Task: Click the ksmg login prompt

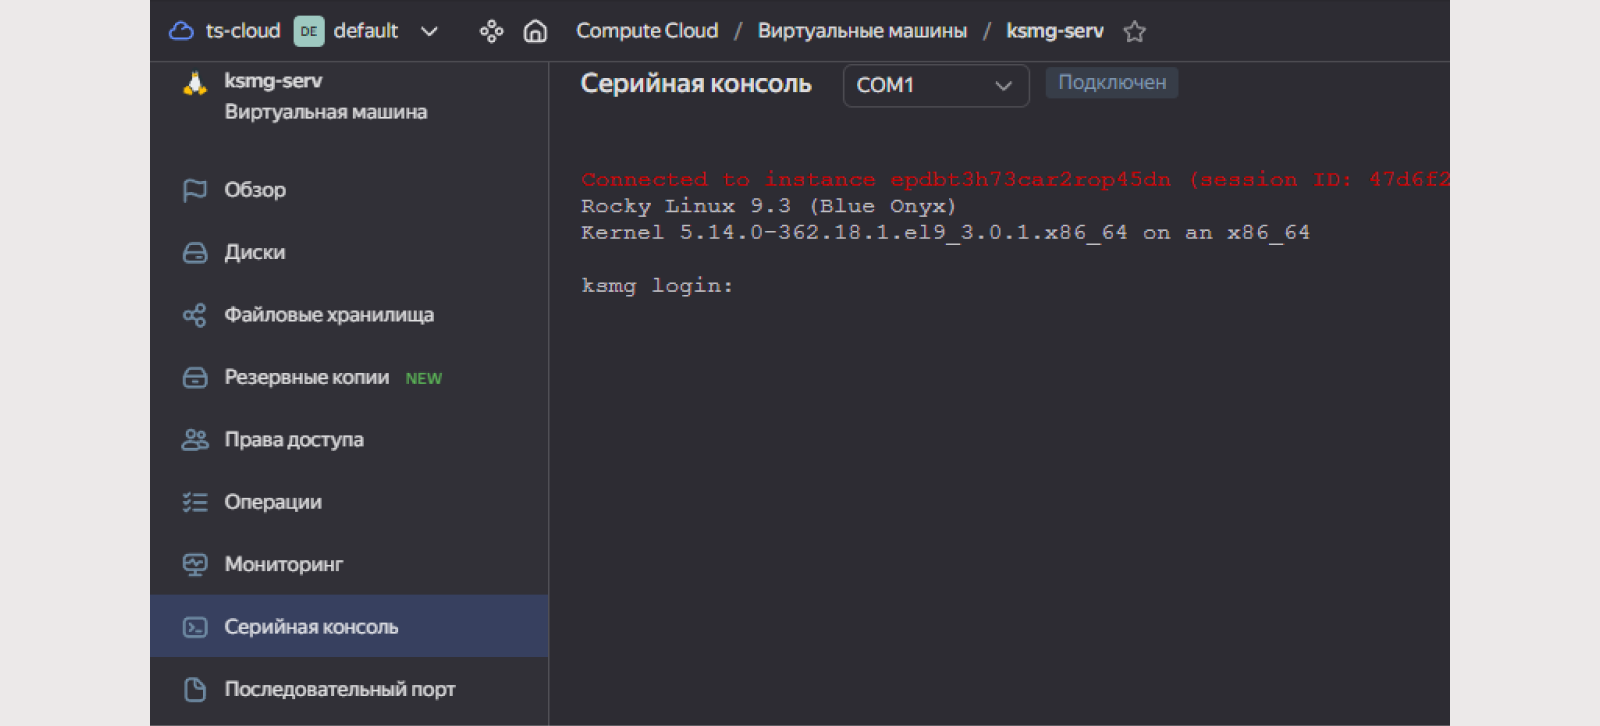Action: (657, 286)
